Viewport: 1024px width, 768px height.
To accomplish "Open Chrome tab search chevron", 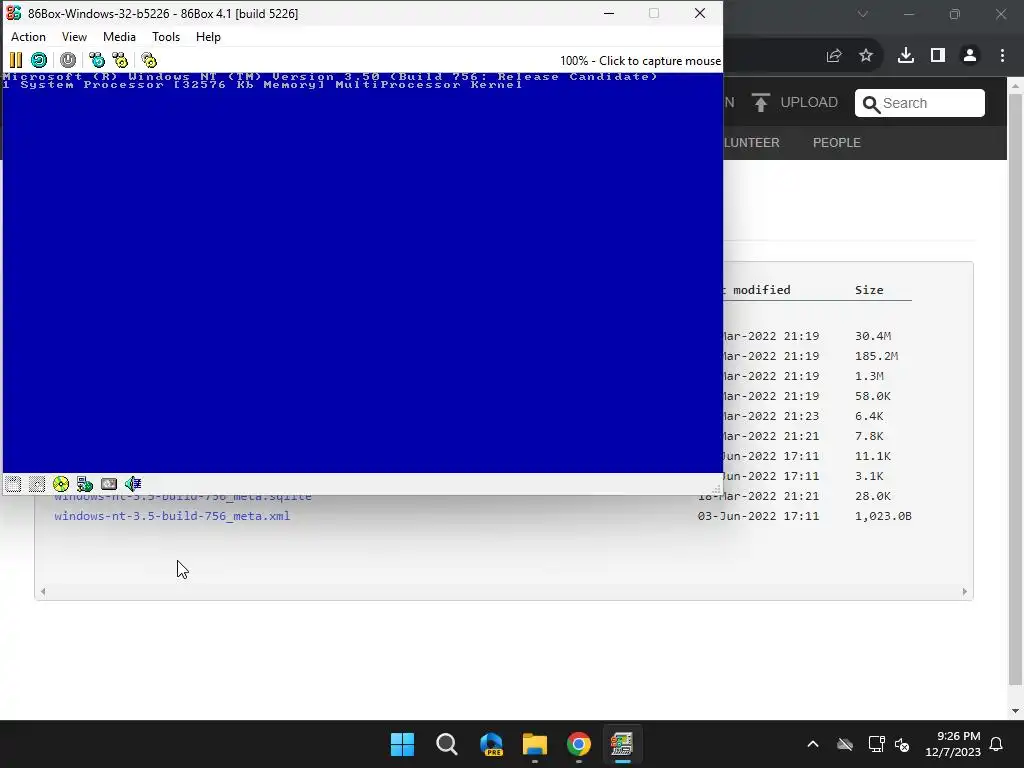I will pos(863,14).
